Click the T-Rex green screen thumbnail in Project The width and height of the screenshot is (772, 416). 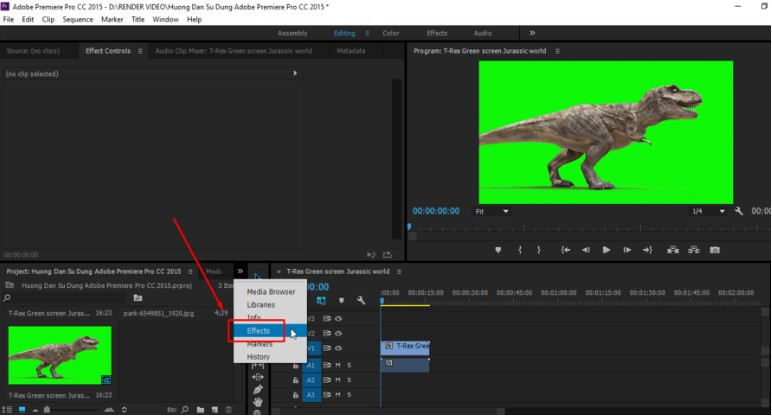60,355
